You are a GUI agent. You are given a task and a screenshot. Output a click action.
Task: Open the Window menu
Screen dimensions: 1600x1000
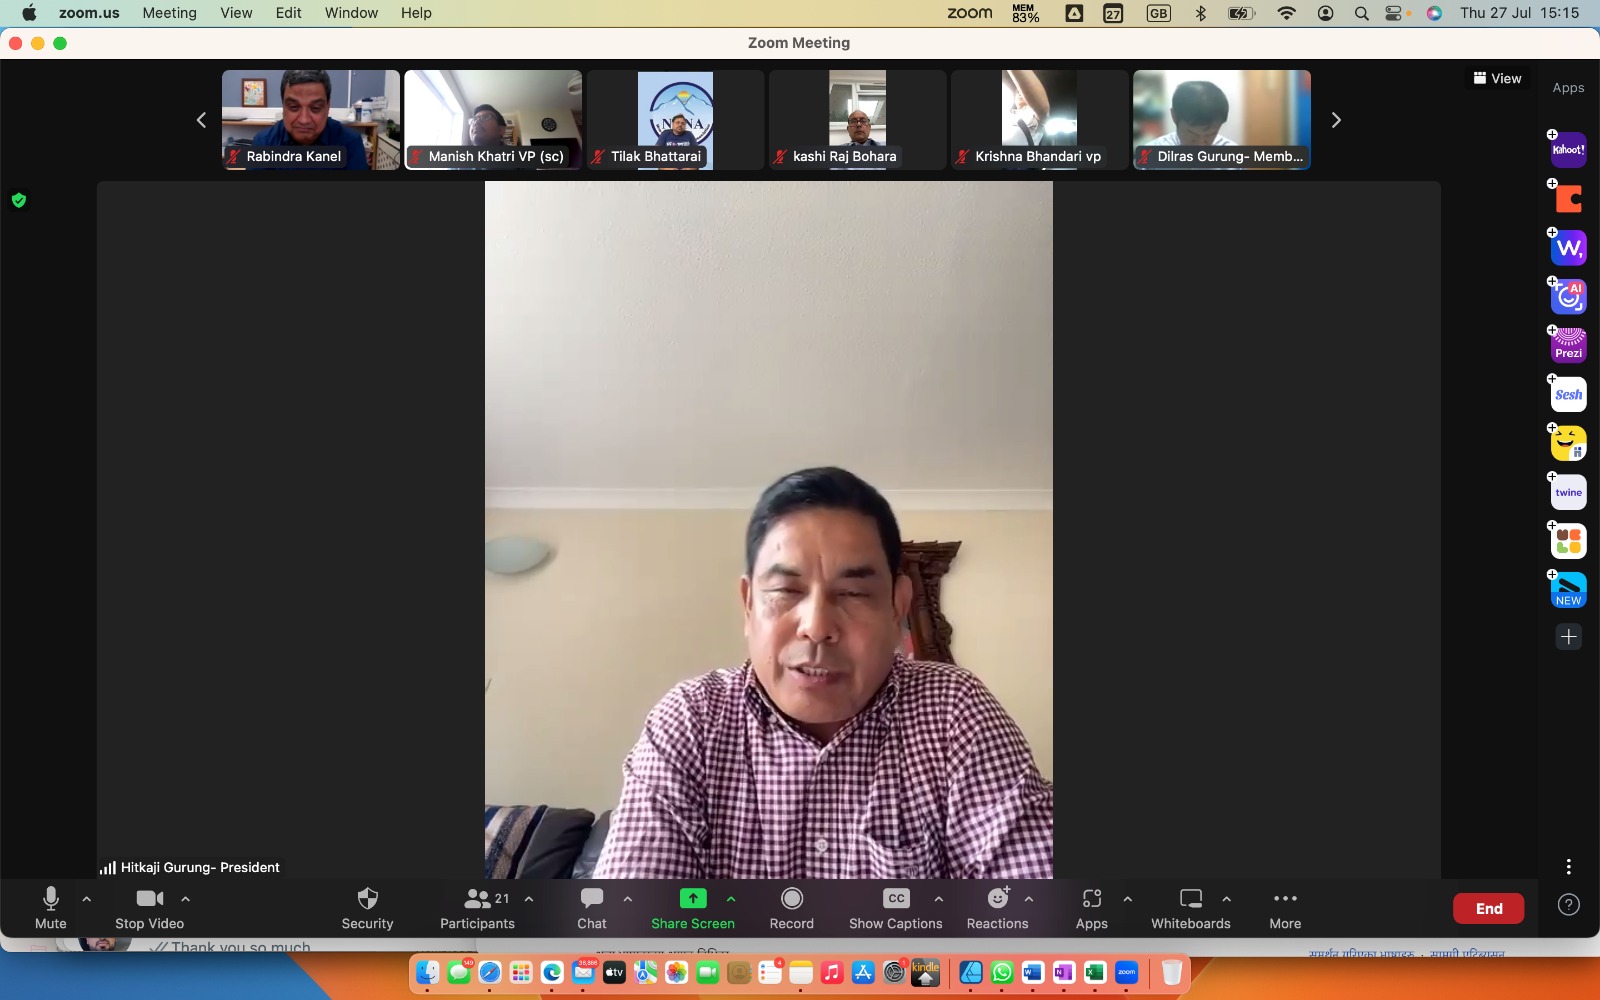pos(351,13)
